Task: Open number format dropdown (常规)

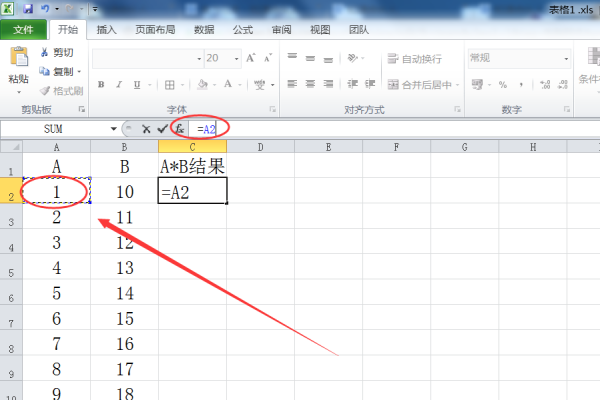Action: [x=566, y=59]
